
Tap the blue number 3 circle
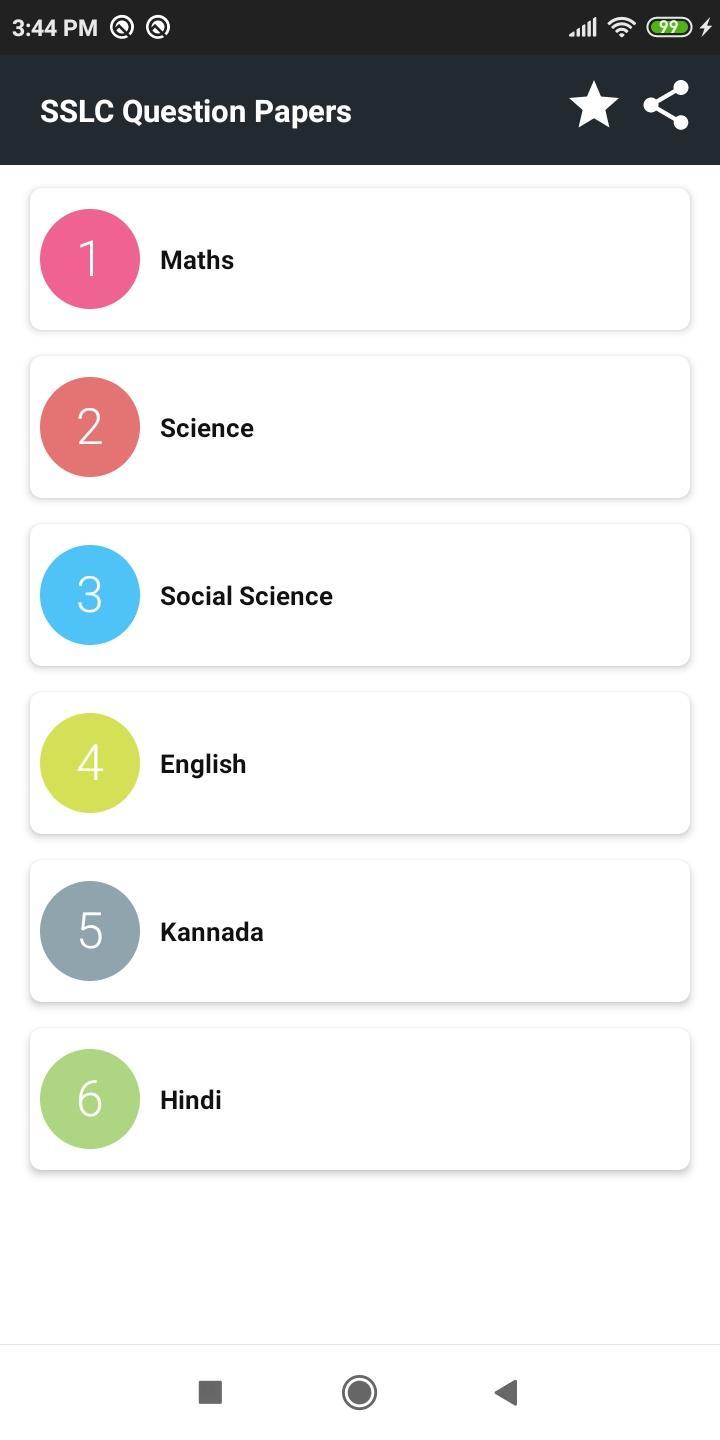(x=90, y=595)
